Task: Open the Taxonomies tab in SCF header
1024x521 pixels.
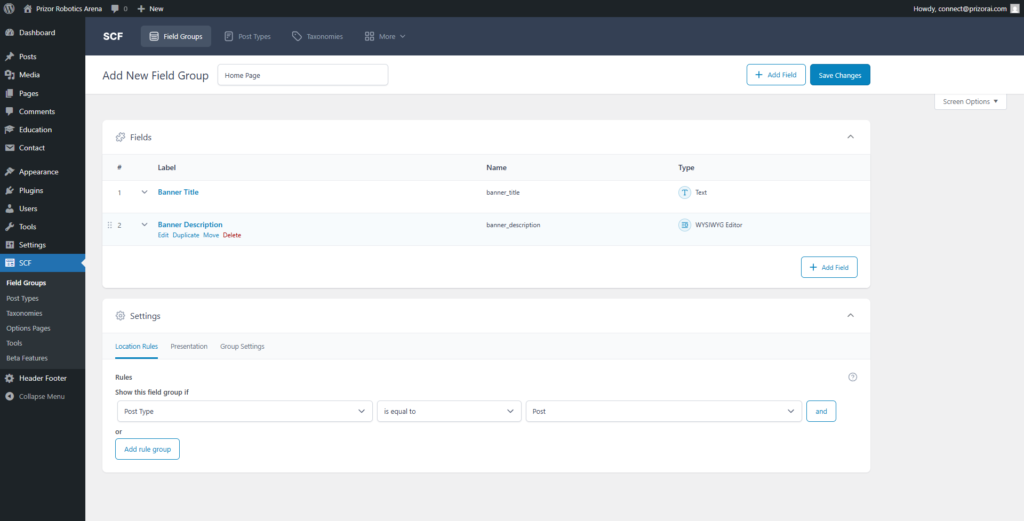Action: click(317, 37)
